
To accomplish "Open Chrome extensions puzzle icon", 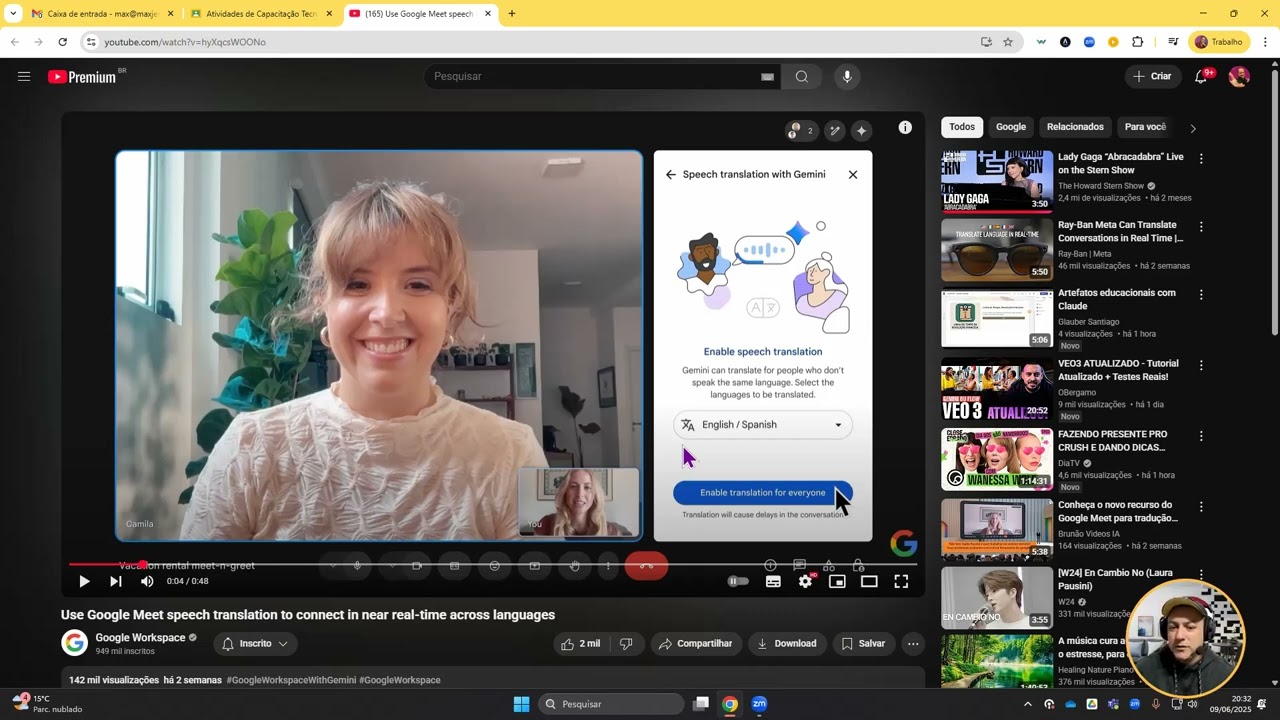I will (1137, 42).
